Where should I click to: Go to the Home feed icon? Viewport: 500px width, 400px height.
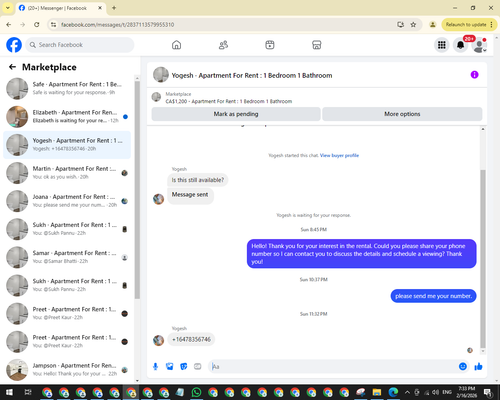tap(176, 45)
